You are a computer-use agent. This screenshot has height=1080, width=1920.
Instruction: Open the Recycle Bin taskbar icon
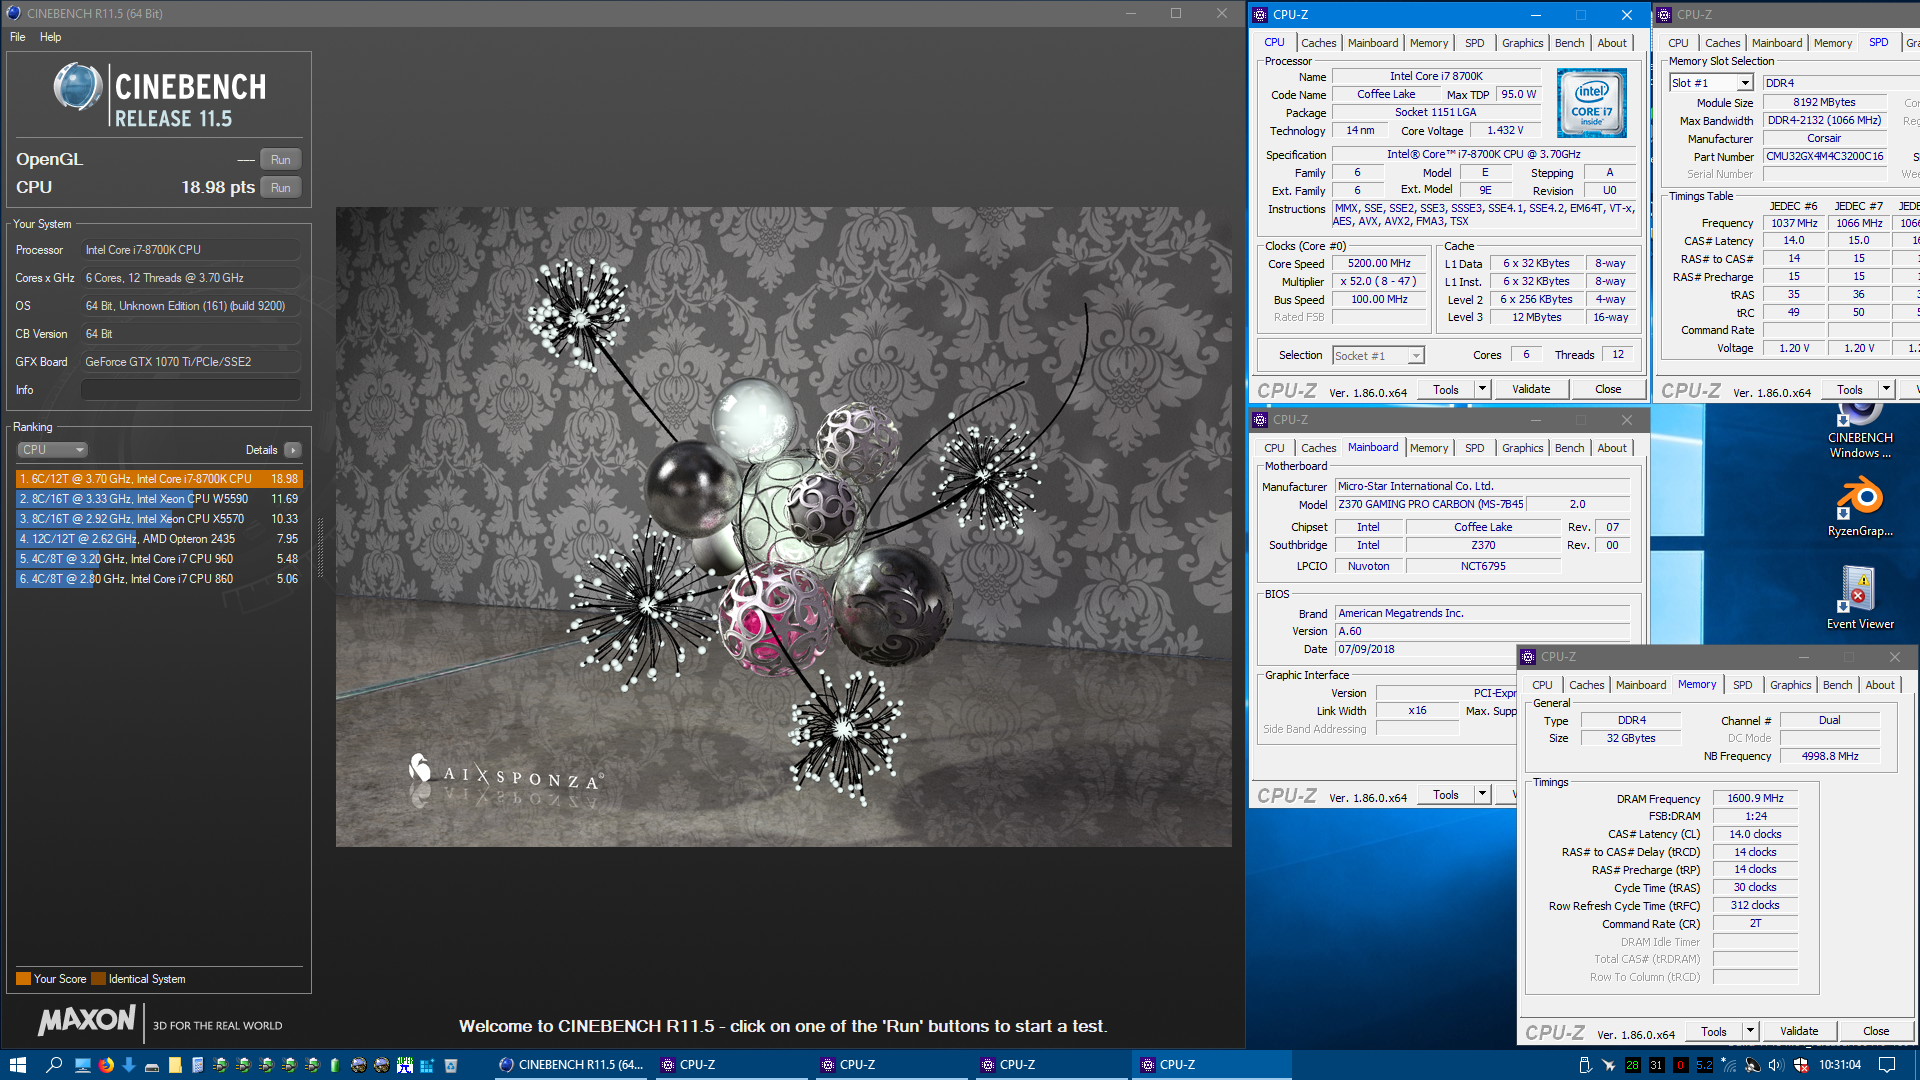[451, 1065]
